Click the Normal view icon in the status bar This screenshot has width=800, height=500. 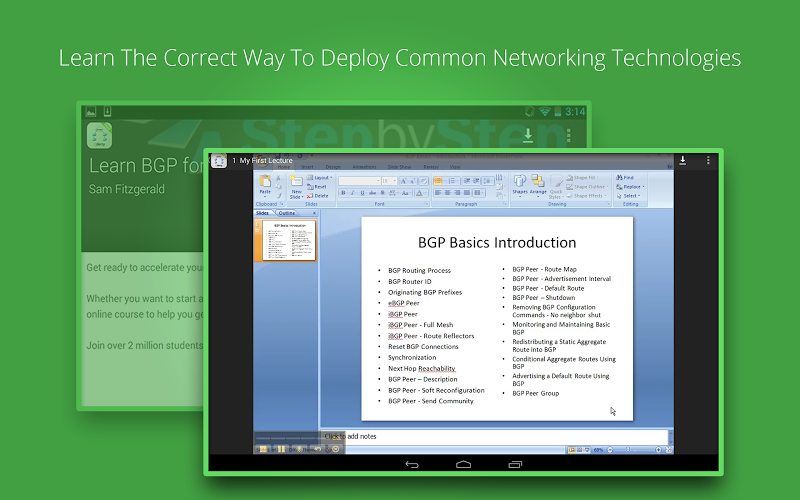click(571, 450)
